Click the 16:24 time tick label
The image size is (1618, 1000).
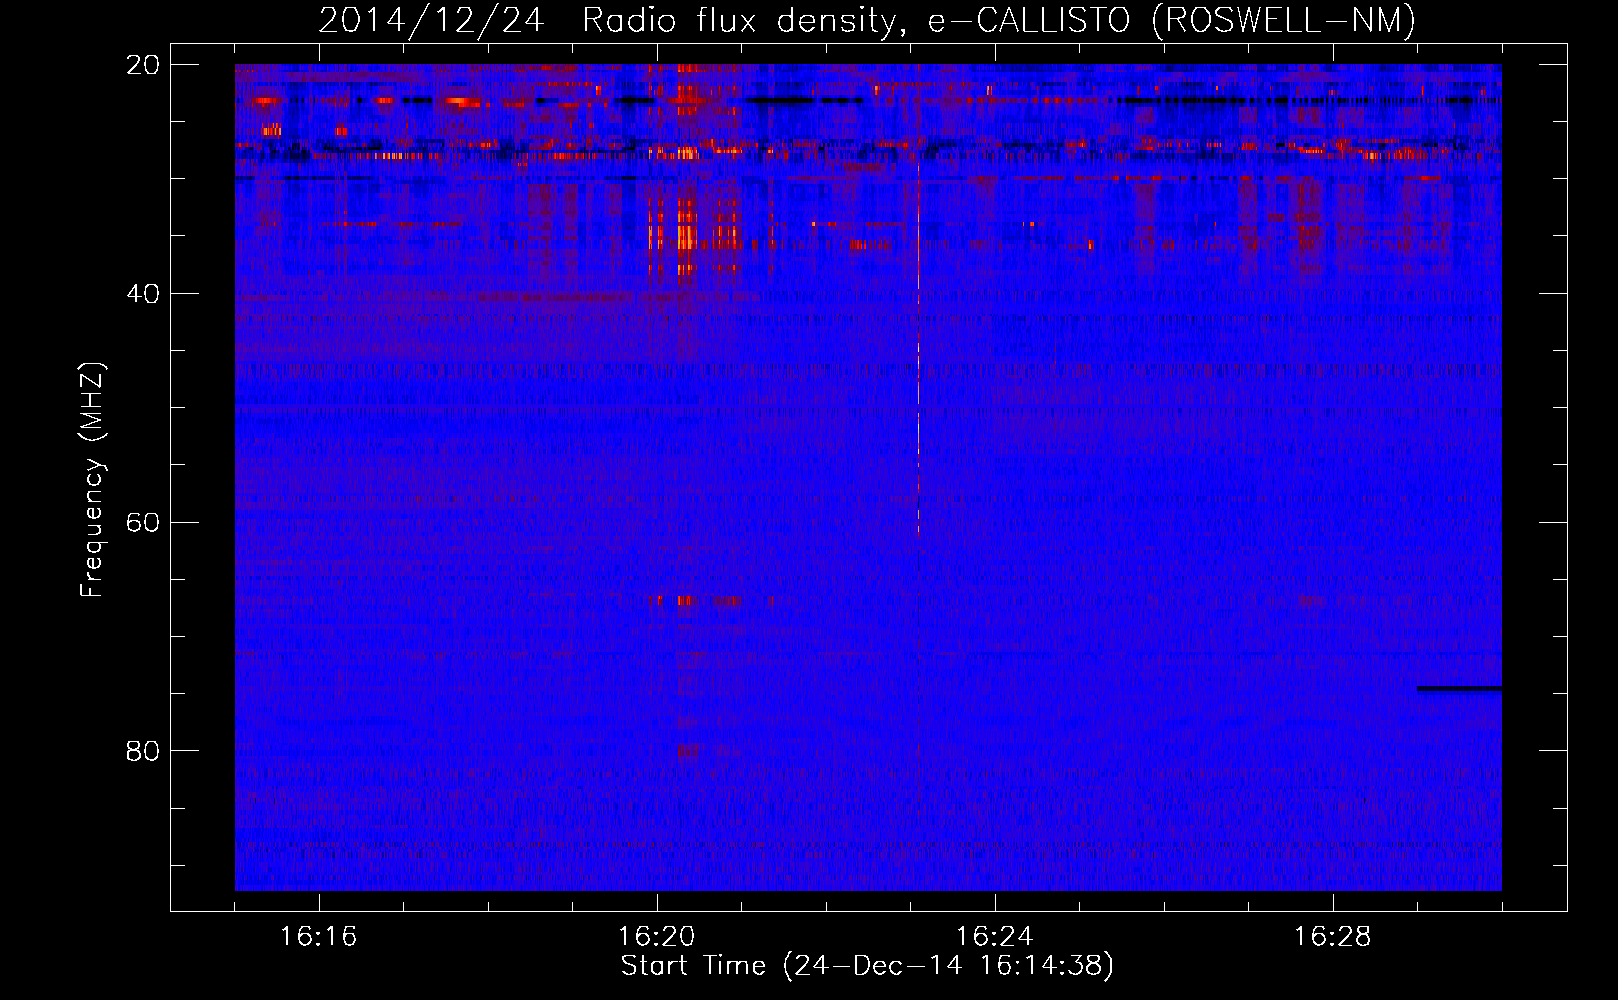coord(995,937)
